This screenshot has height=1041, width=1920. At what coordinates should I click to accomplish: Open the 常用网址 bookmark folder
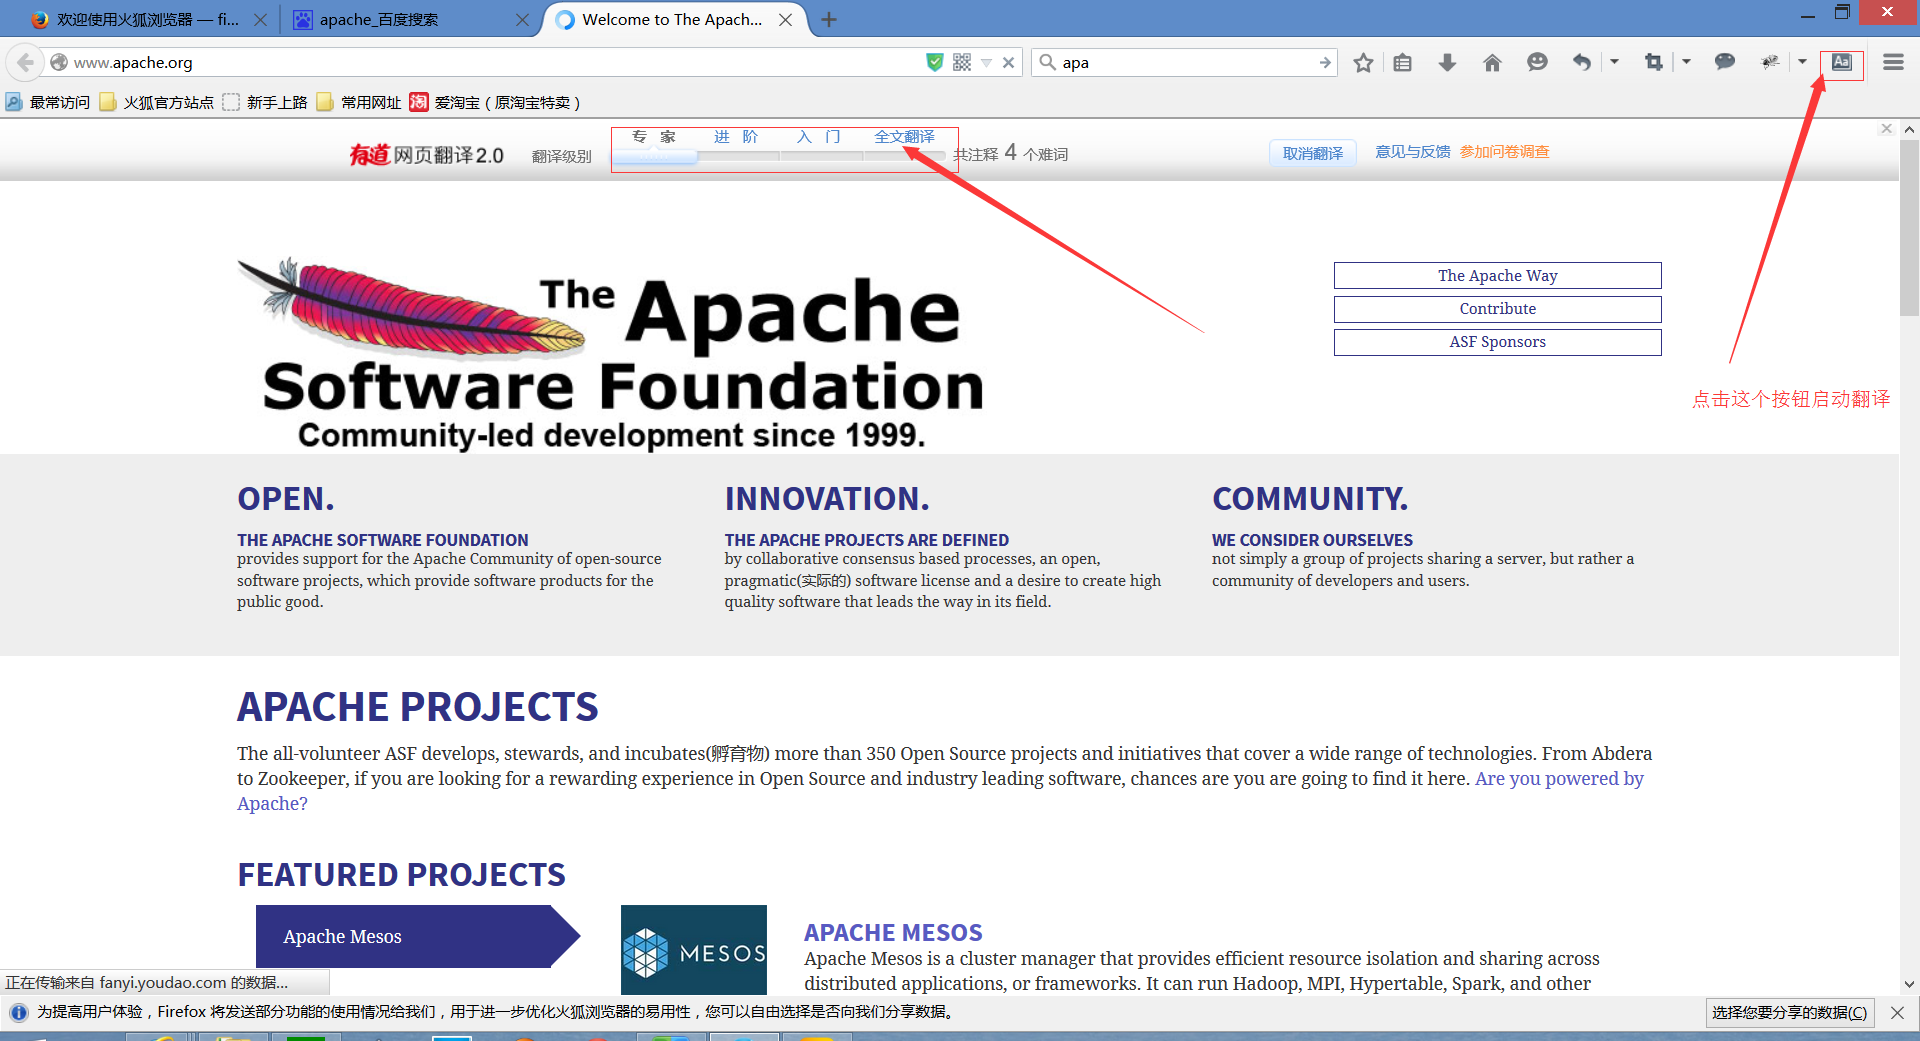click(x=359, y=102)
